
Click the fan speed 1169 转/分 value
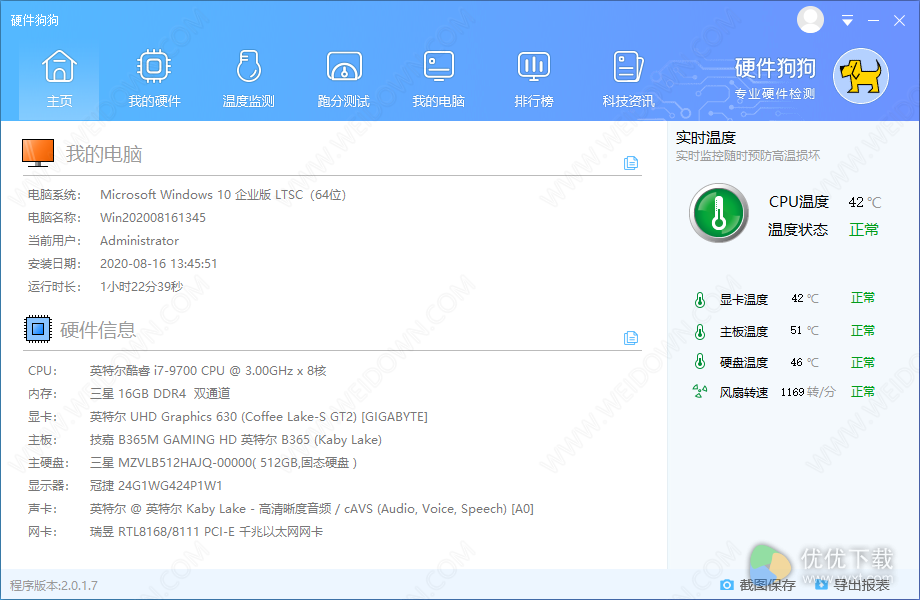tap(807, 392)
